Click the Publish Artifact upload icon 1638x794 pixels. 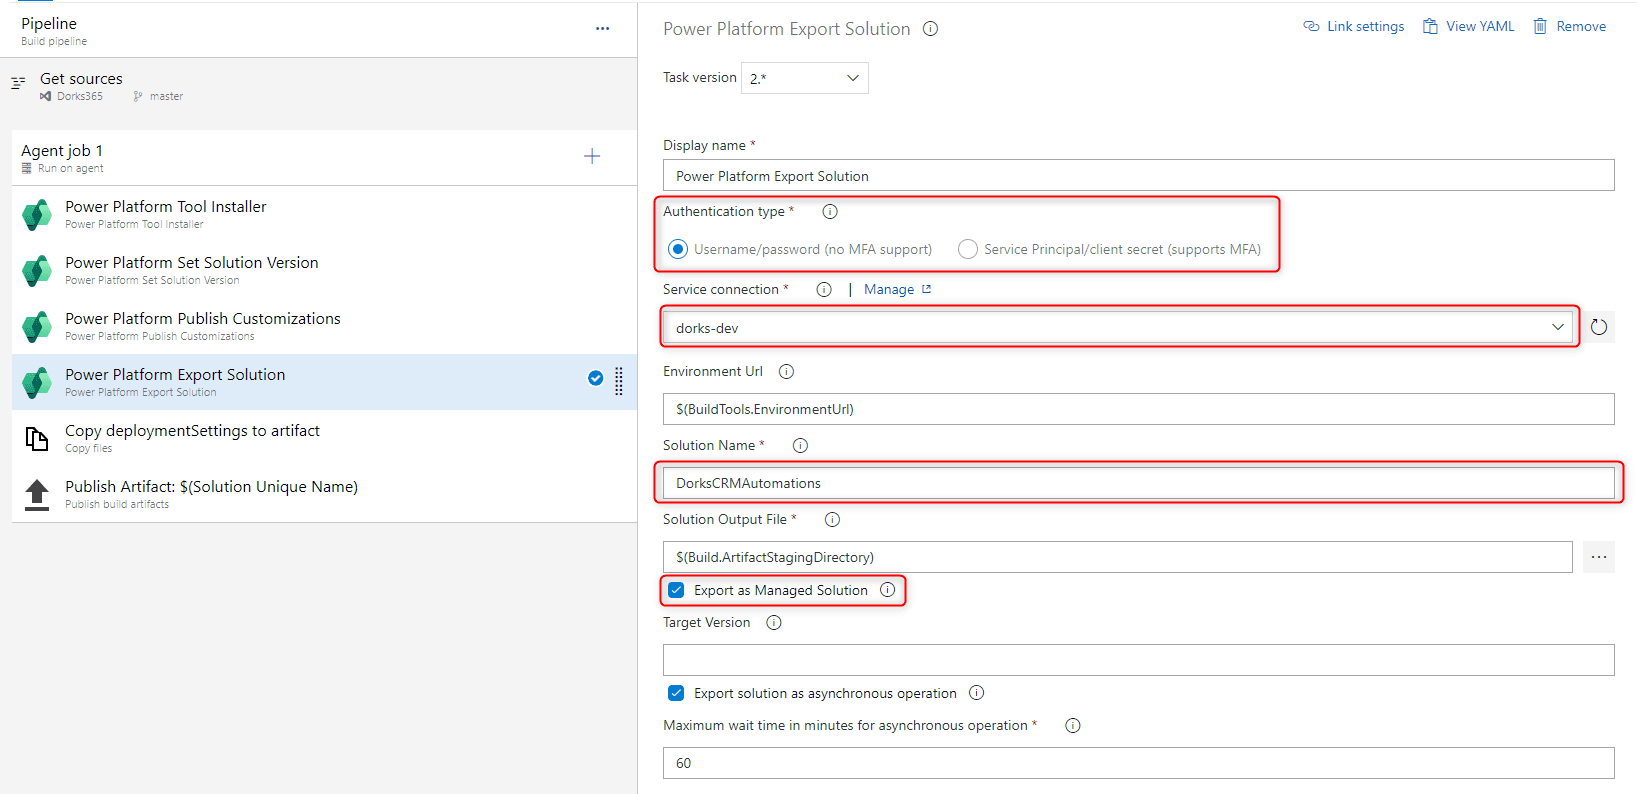(x=37, y=494)
